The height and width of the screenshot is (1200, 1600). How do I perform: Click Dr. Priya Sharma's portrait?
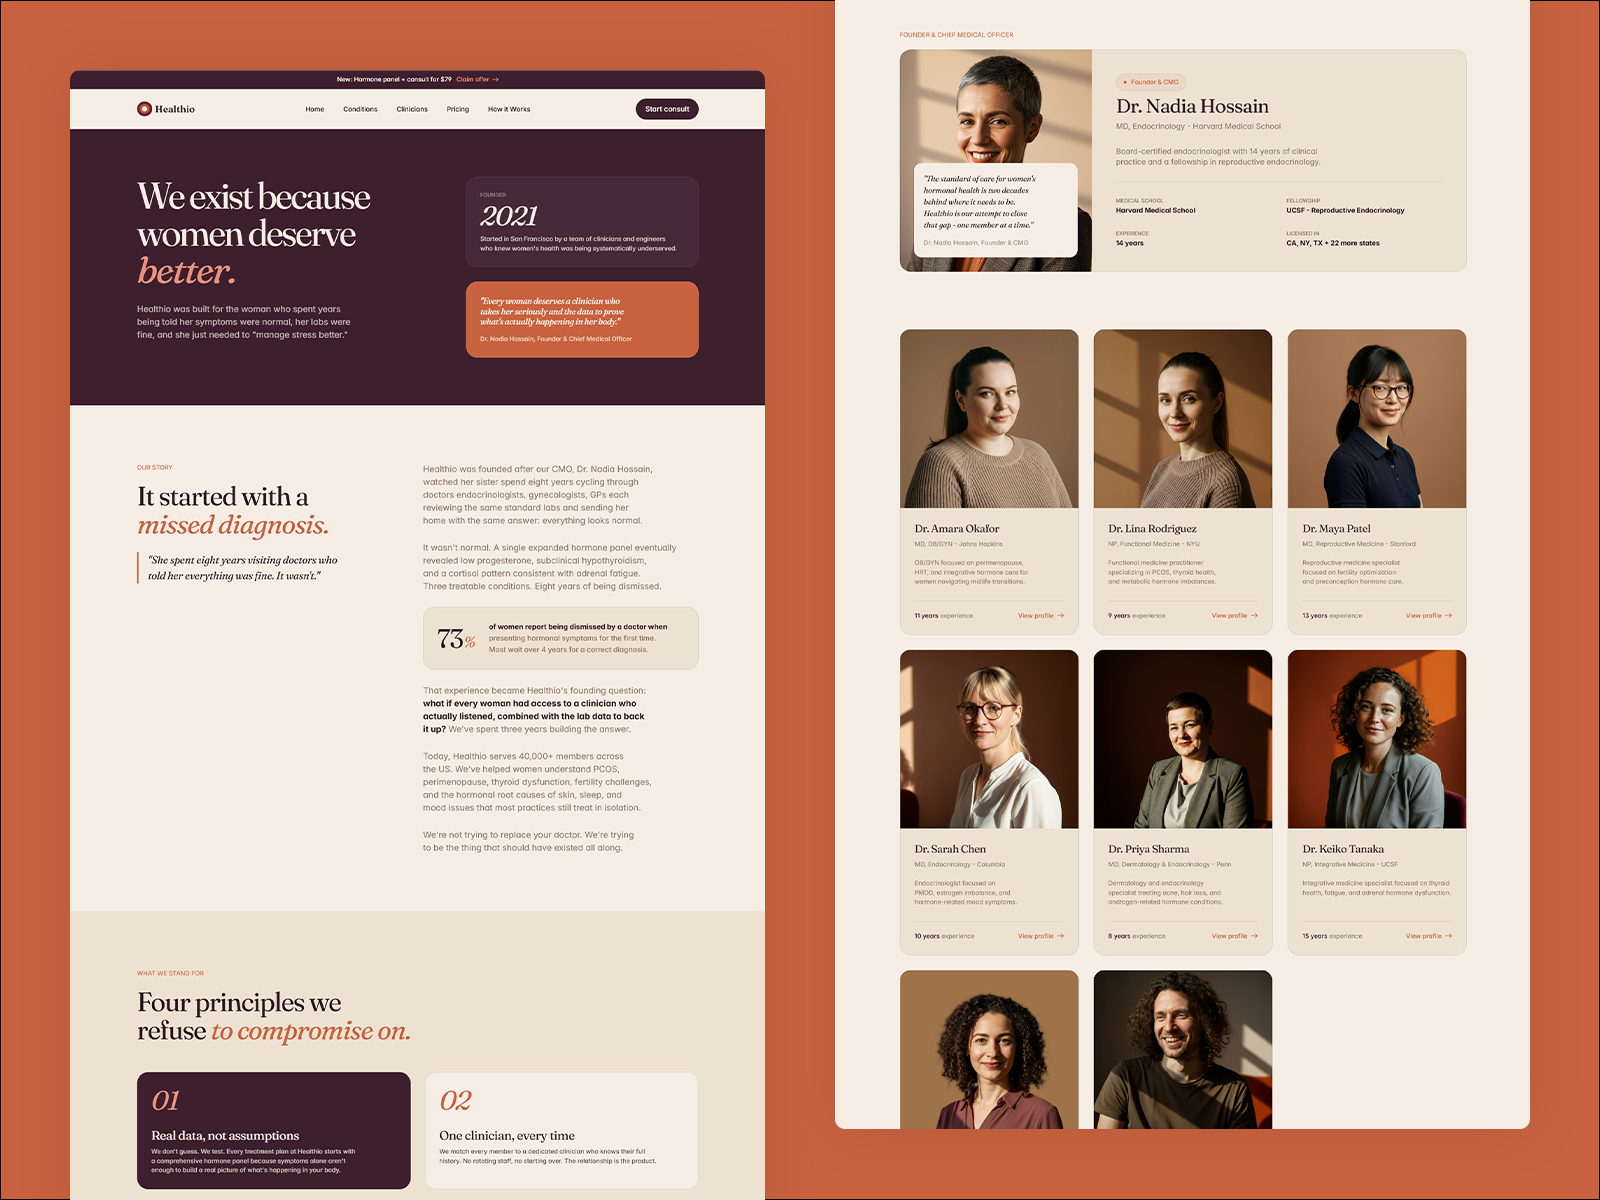(1183, 739)
